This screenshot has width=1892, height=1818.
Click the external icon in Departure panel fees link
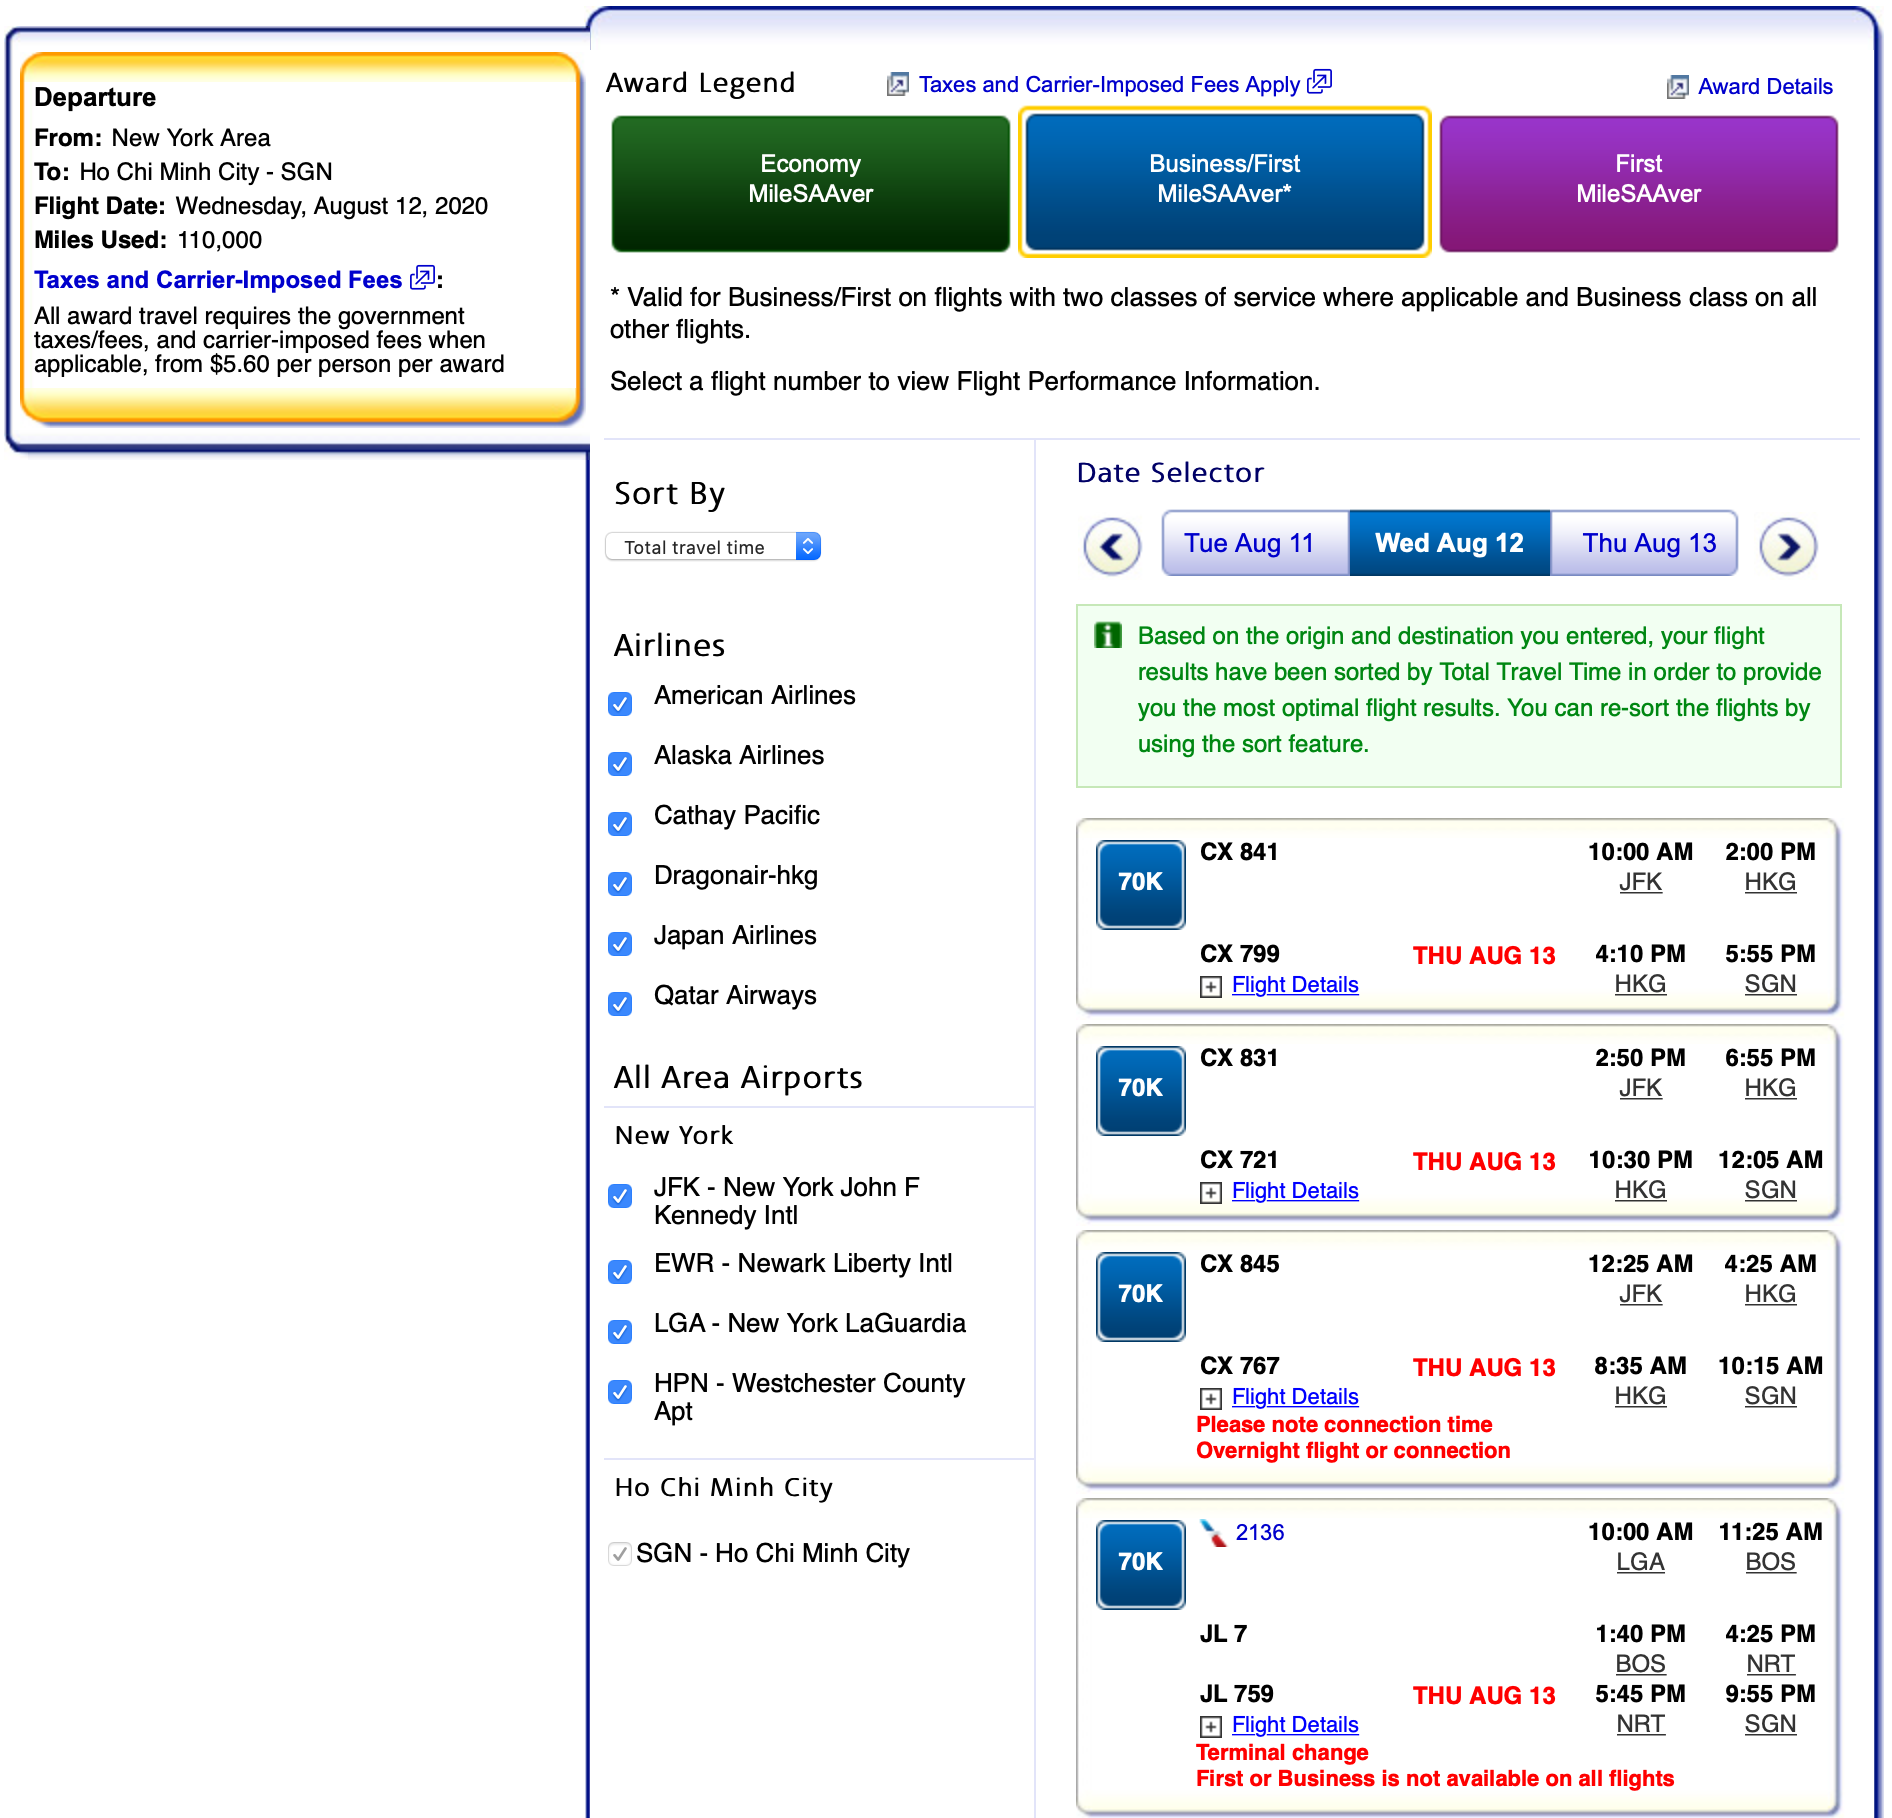pos(423,277)
